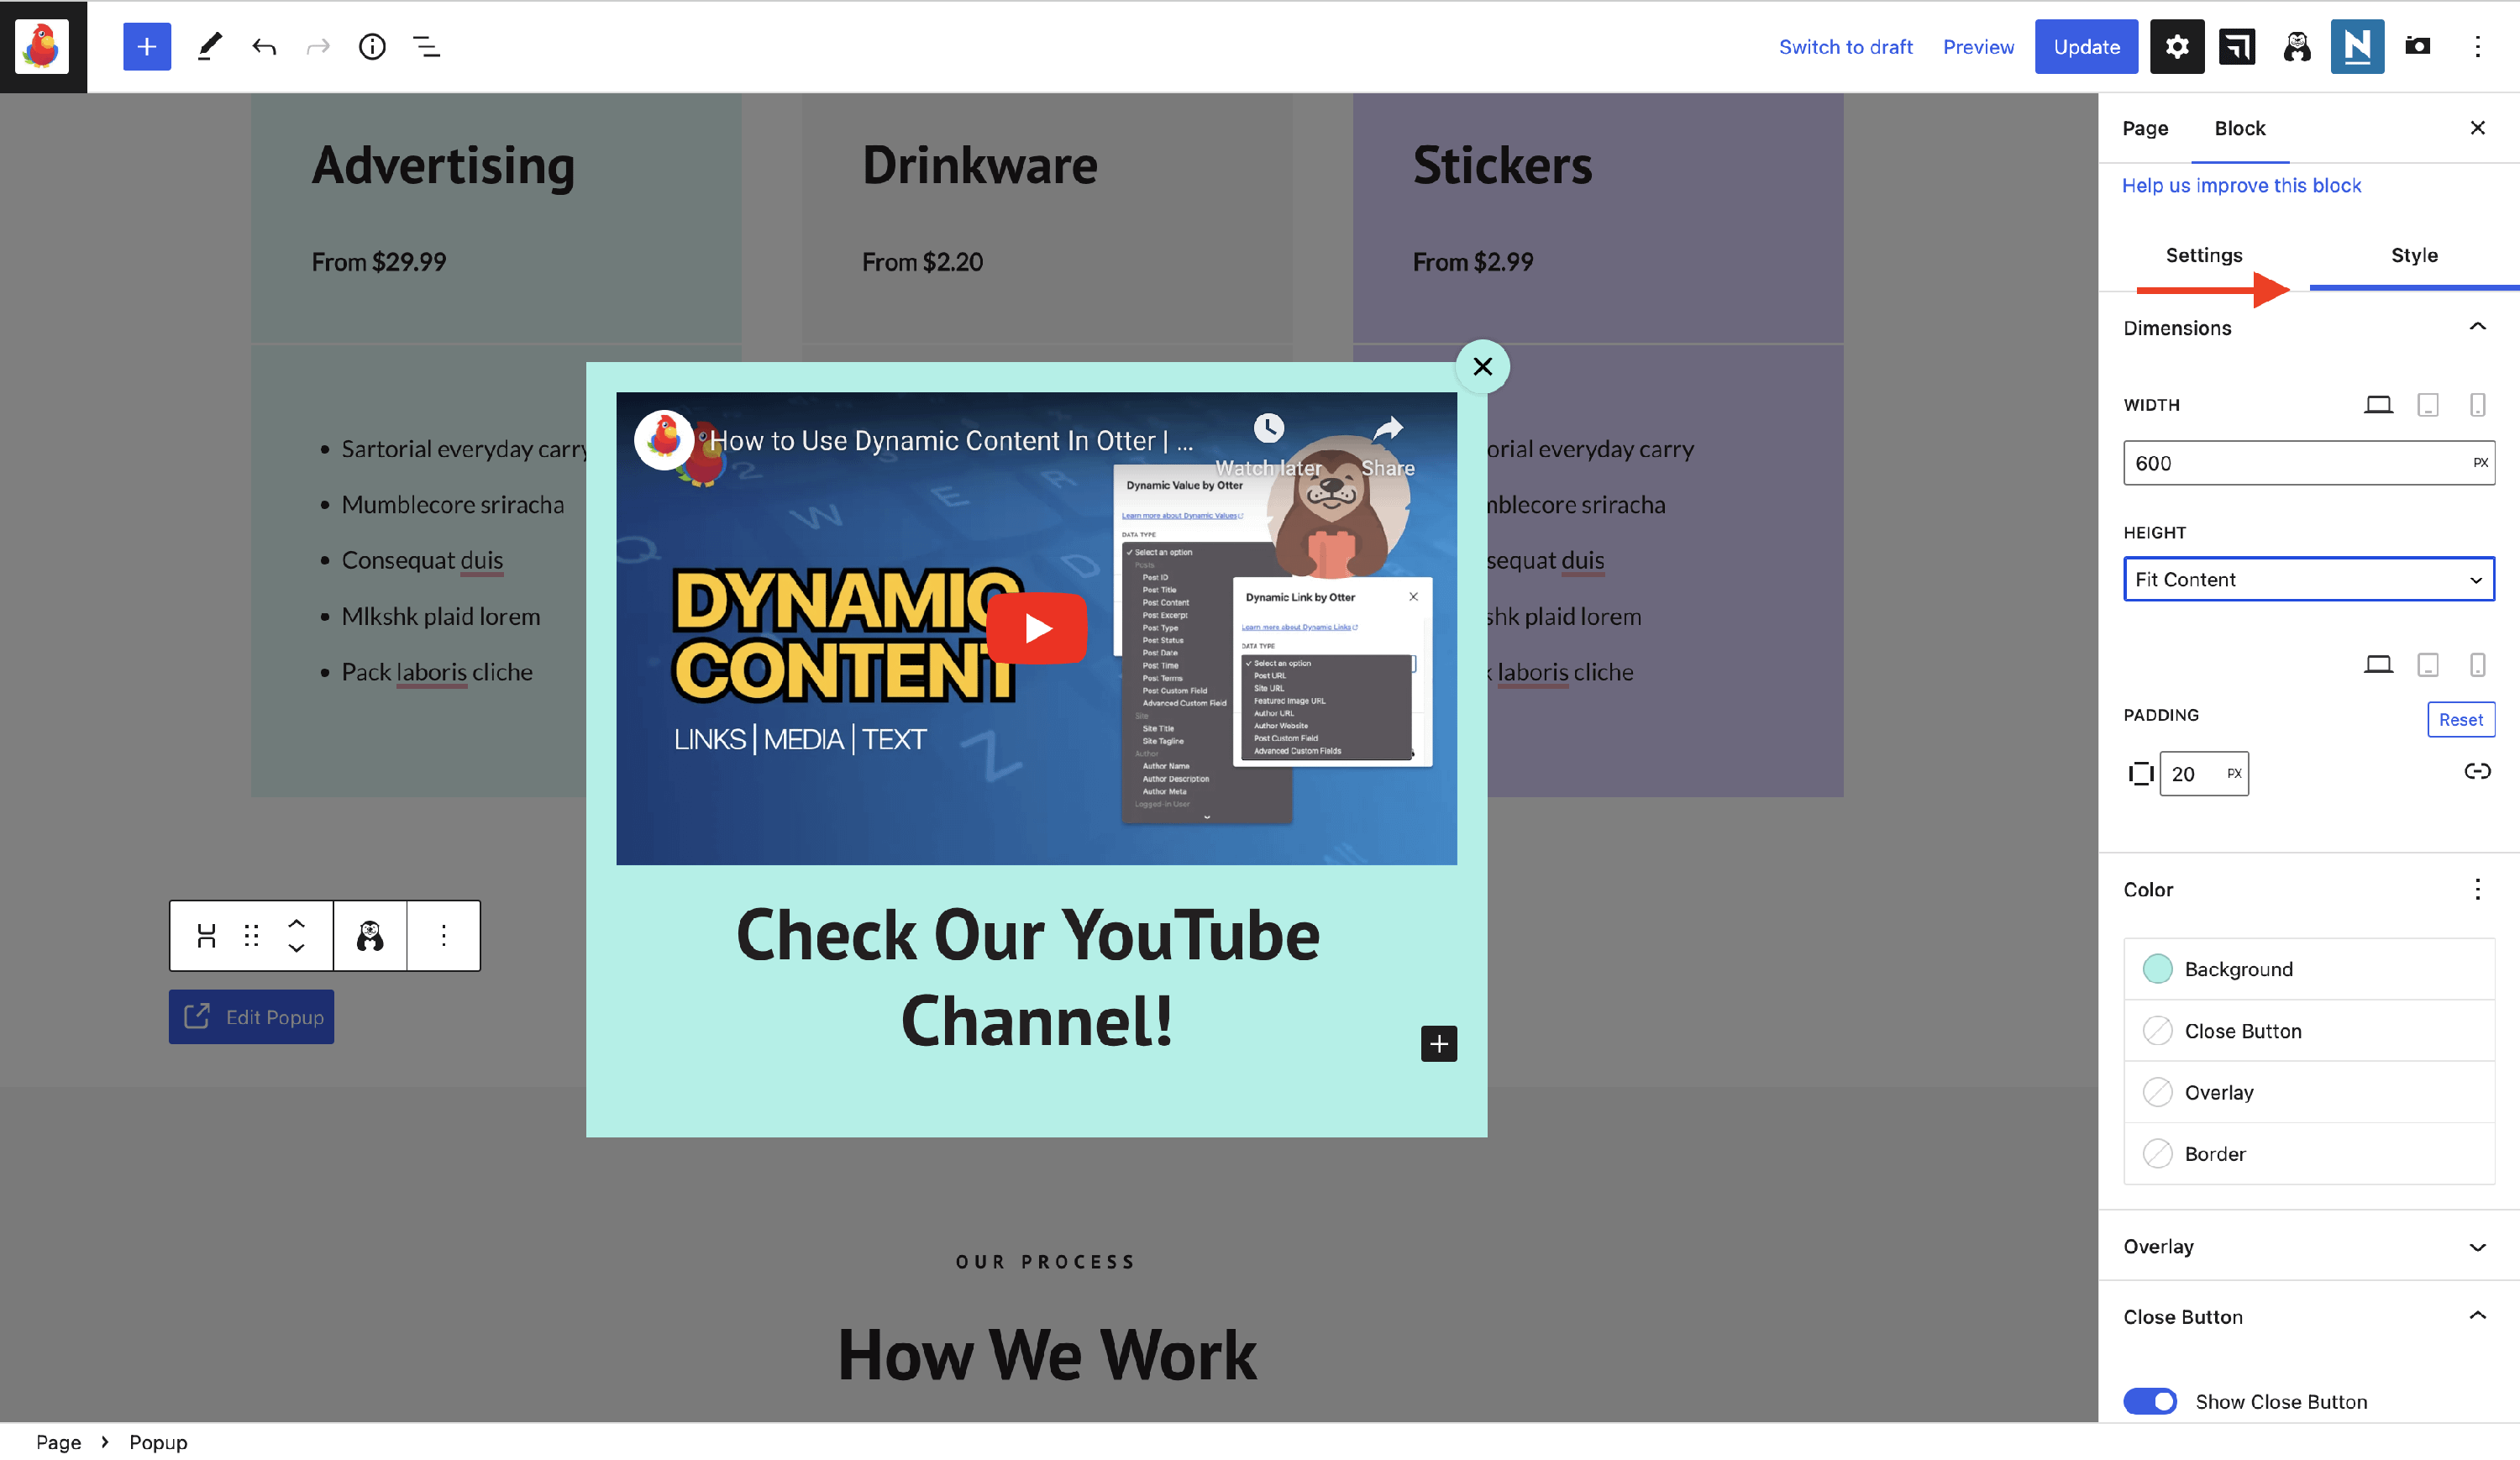Viewport: 2520px width, 1460px height.
Task: Click the undo arrow icon
Action: (264, 46)
